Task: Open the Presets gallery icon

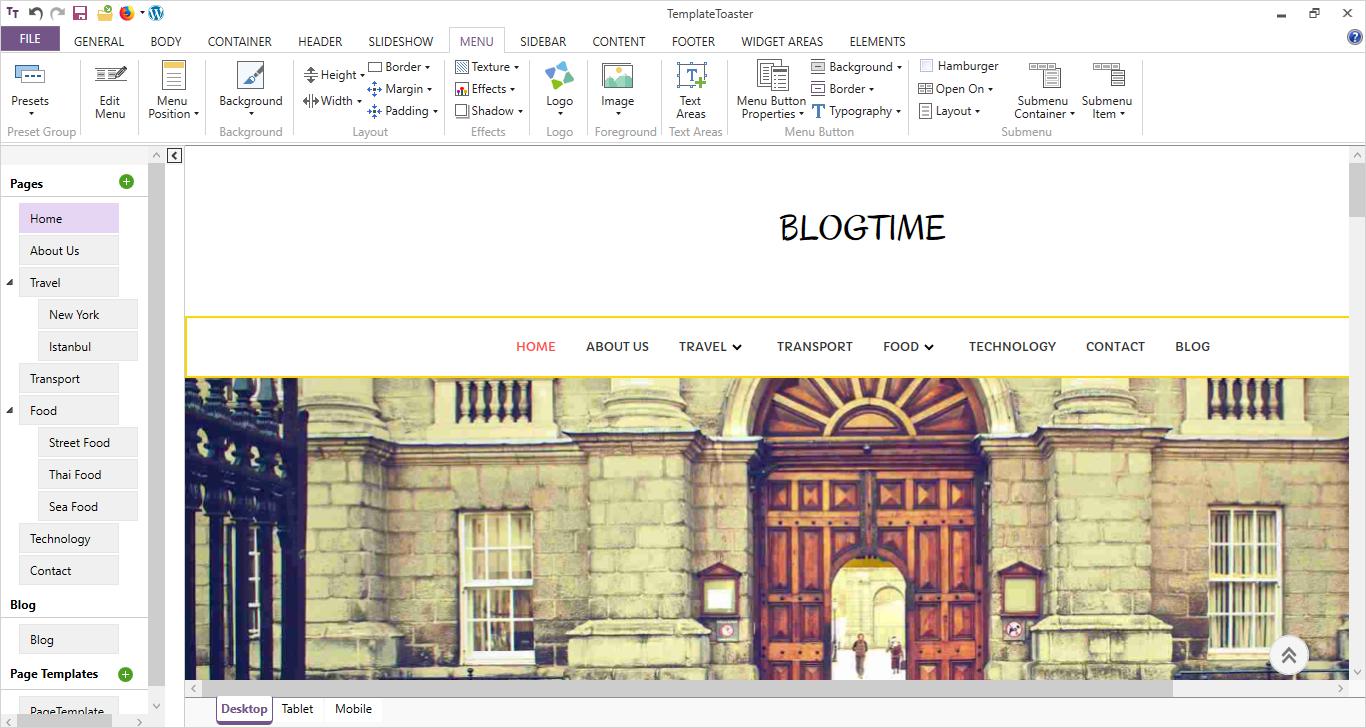Action: tap(29, 77)
